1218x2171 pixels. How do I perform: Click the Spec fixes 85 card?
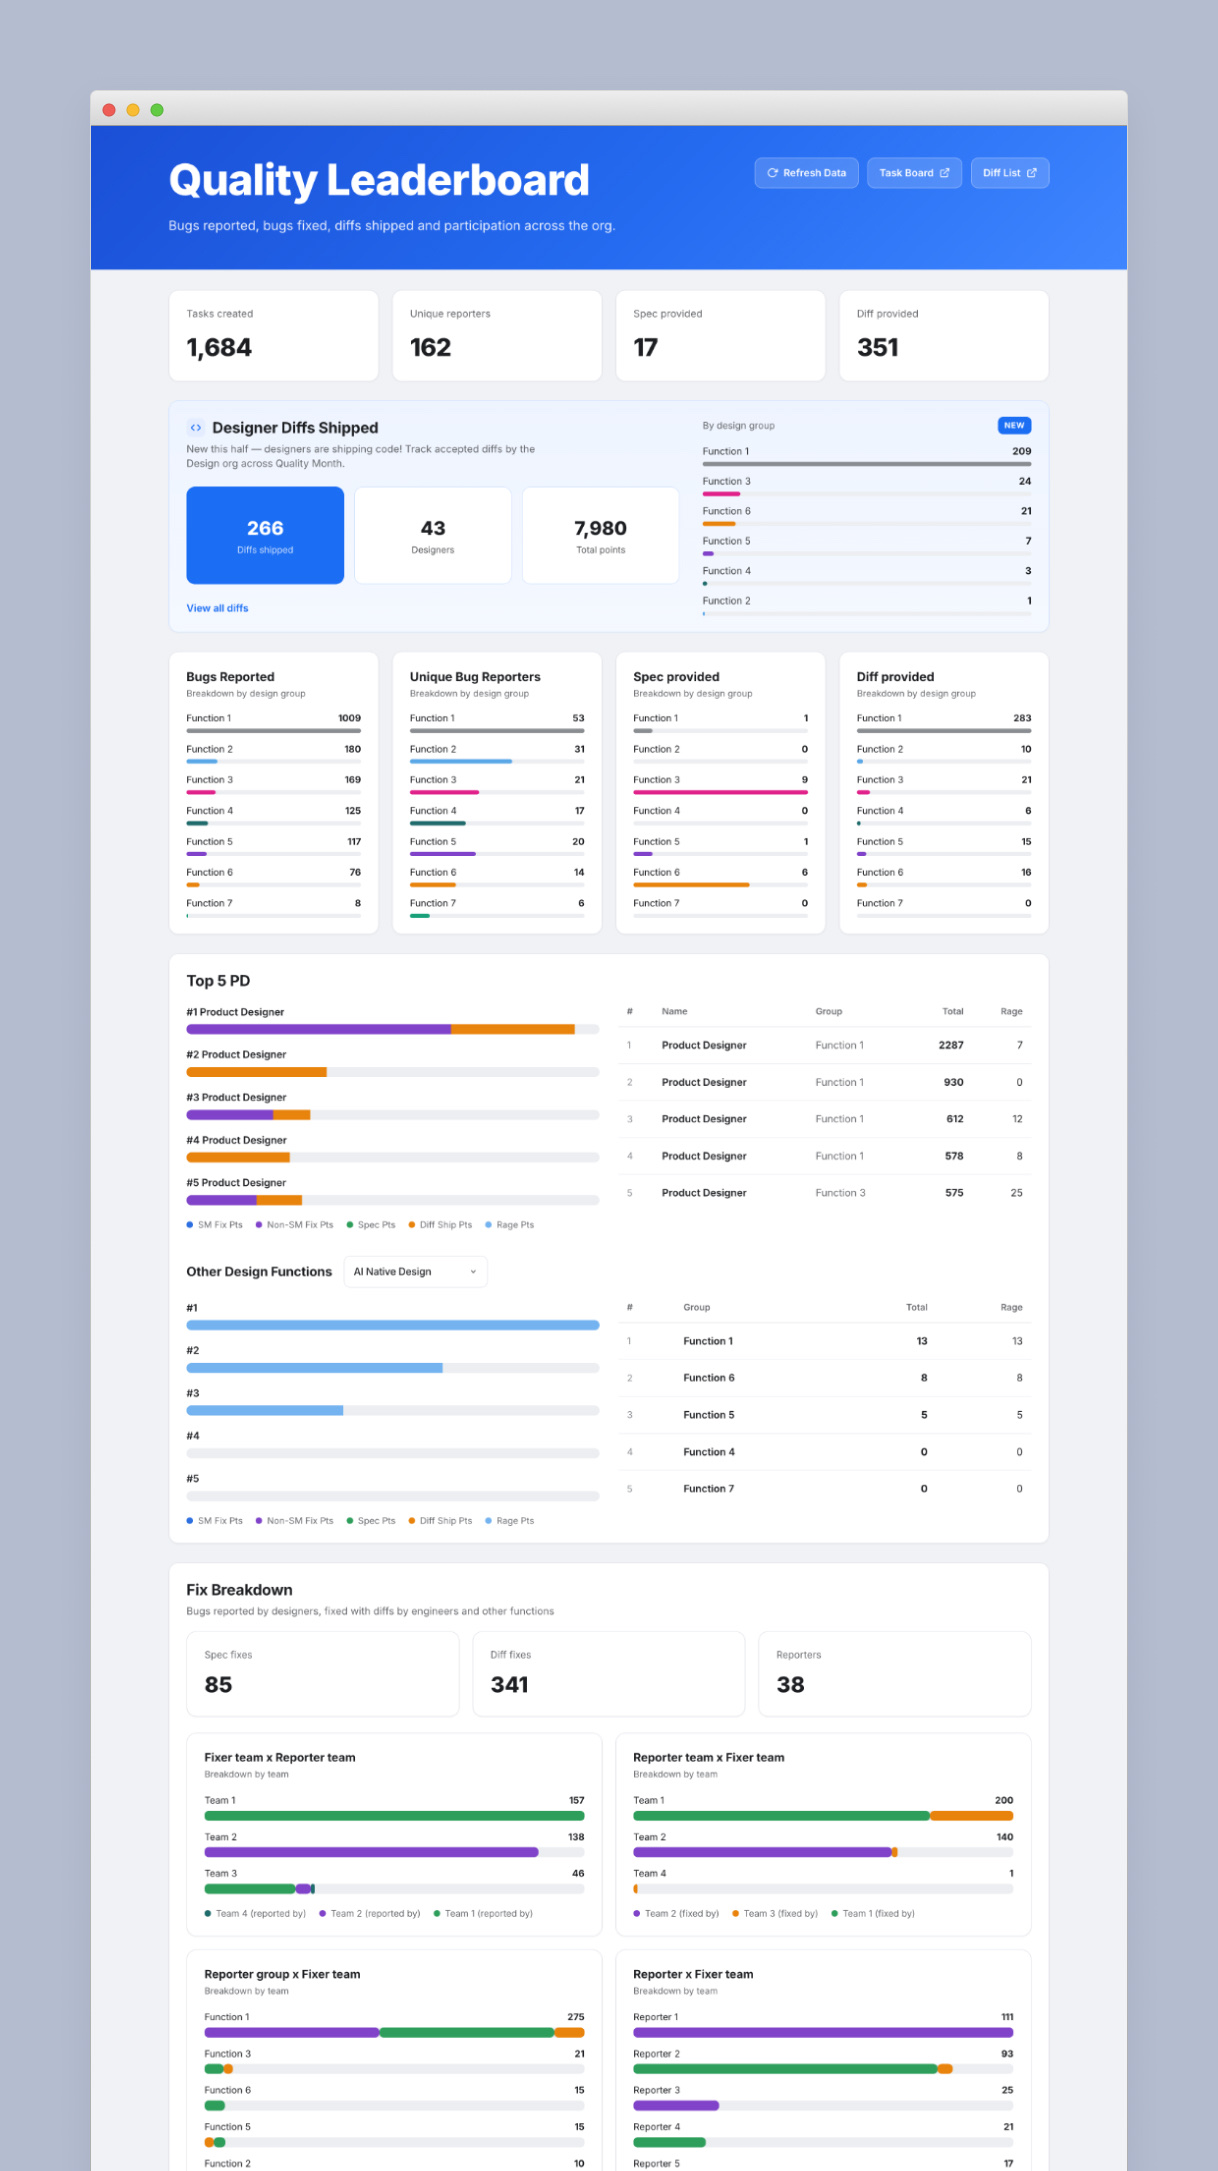pyautogui.click(x=323, y=1674)
